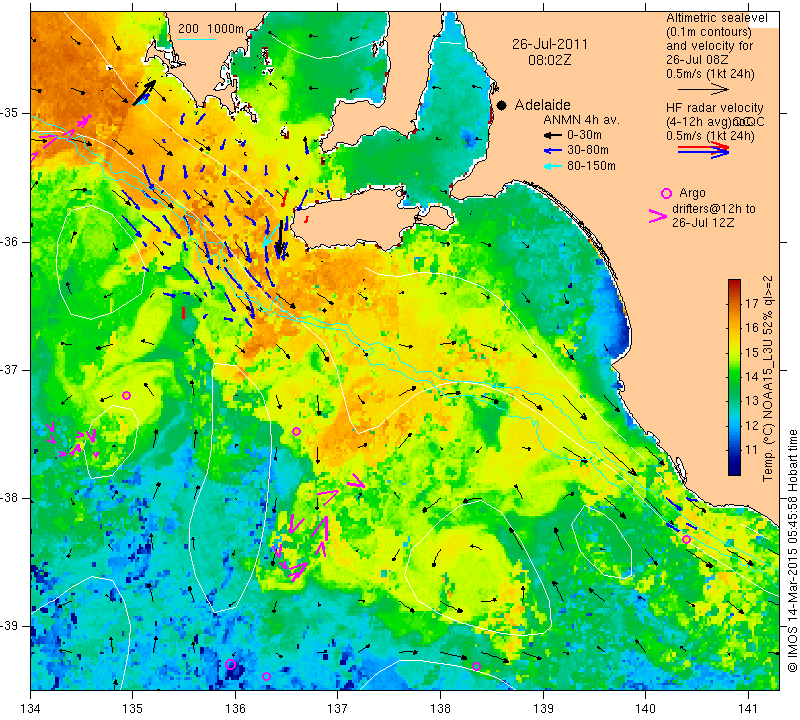Click the '(0.1m contours)' text
Viewport: 800px width, 720px height.
coord(709,32)
